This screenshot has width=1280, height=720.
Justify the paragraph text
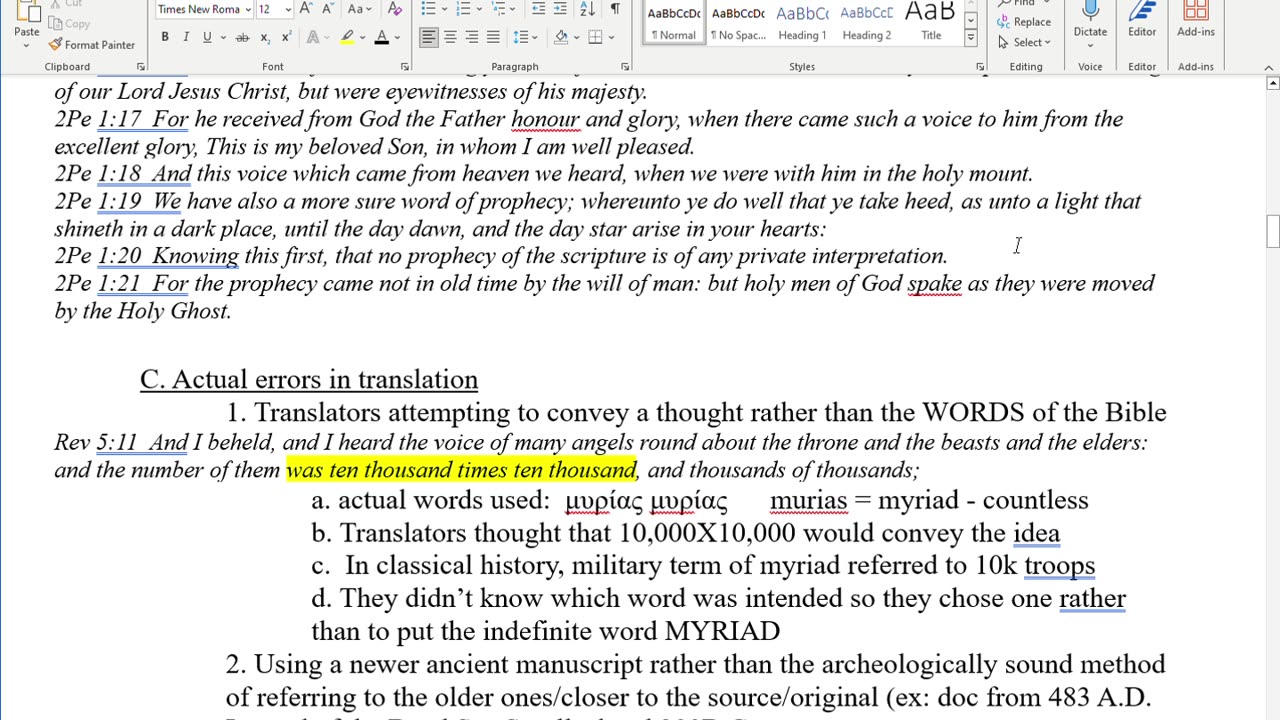pos(493,38)
